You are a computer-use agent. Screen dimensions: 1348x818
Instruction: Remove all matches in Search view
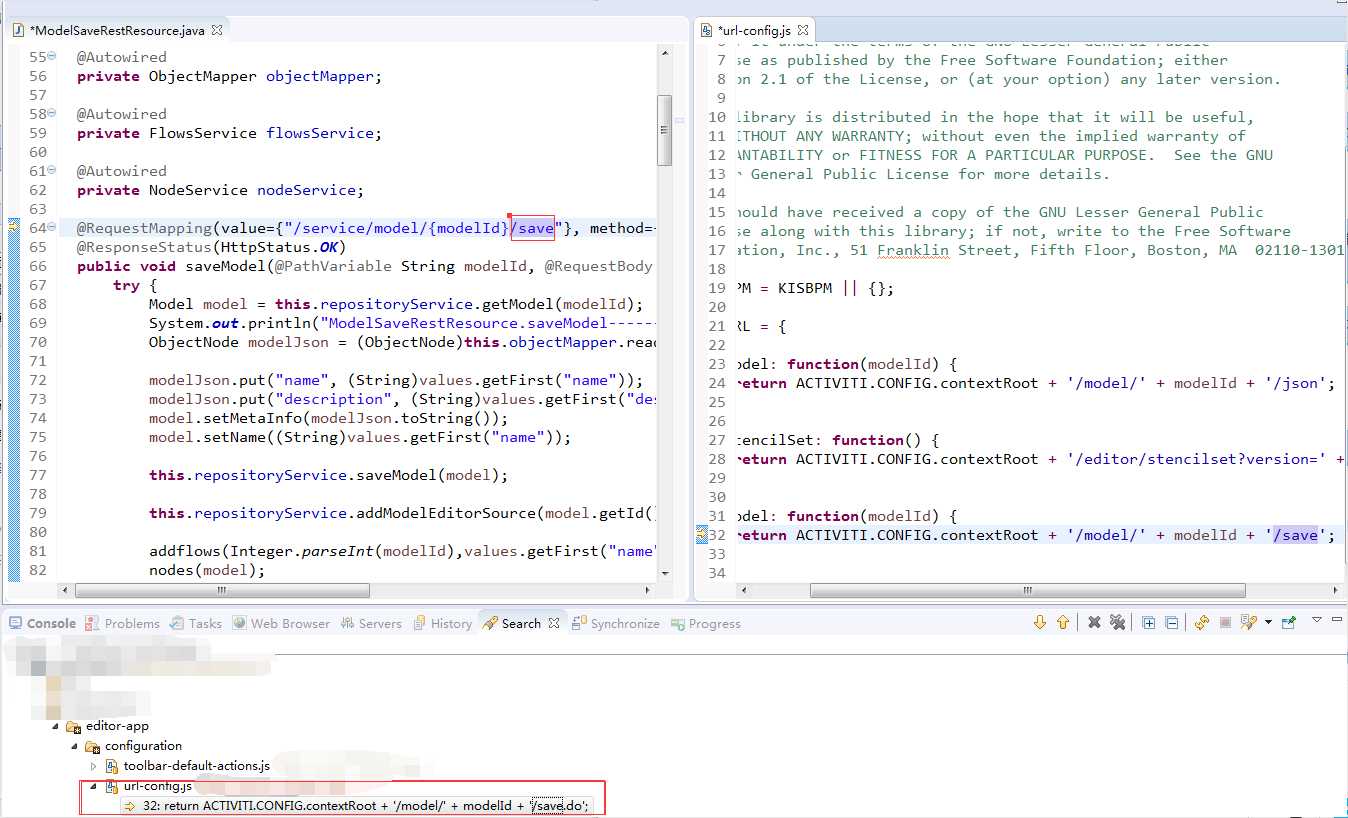pyautogui.click(x=1118, y=622)
